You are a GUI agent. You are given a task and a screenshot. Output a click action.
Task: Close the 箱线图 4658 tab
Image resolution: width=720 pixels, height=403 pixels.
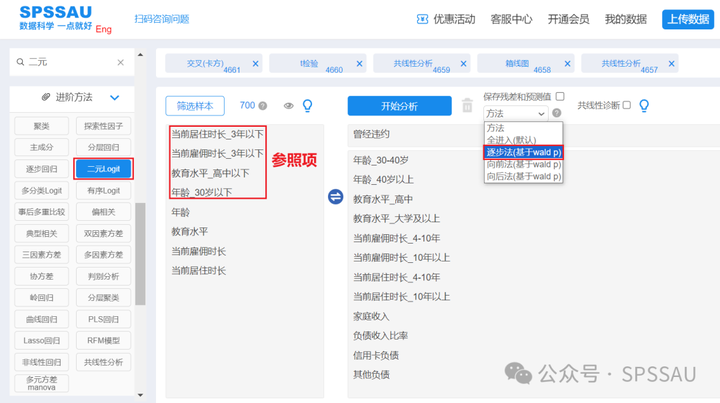pos(565,64)
